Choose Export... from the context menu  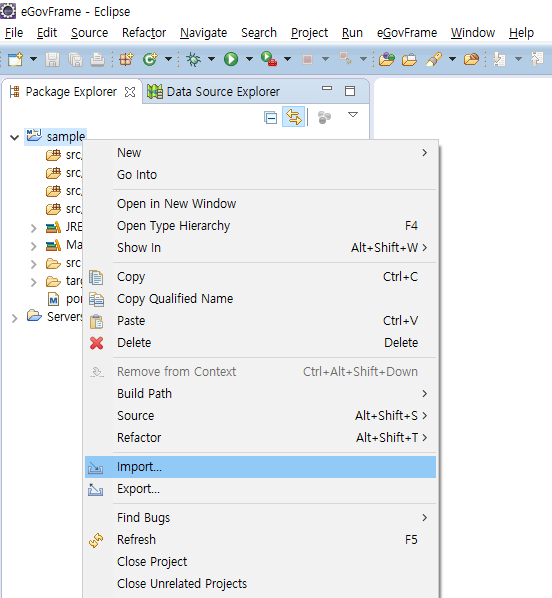point(261,489)
